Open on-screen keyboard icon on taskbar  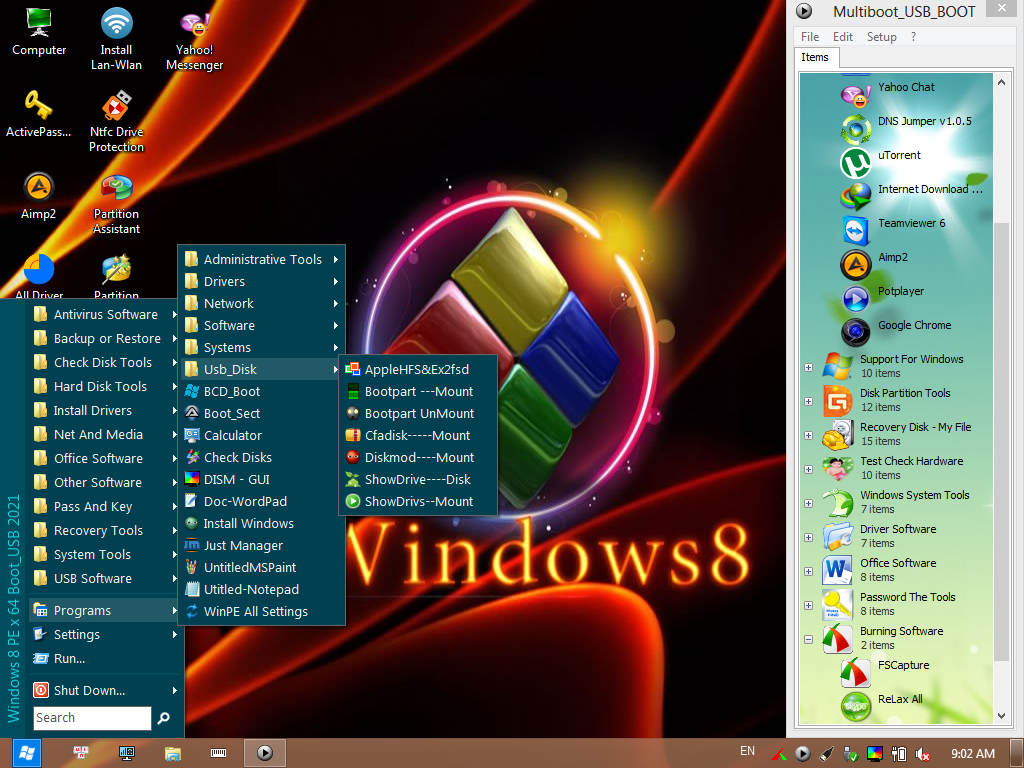coord(218,753)
